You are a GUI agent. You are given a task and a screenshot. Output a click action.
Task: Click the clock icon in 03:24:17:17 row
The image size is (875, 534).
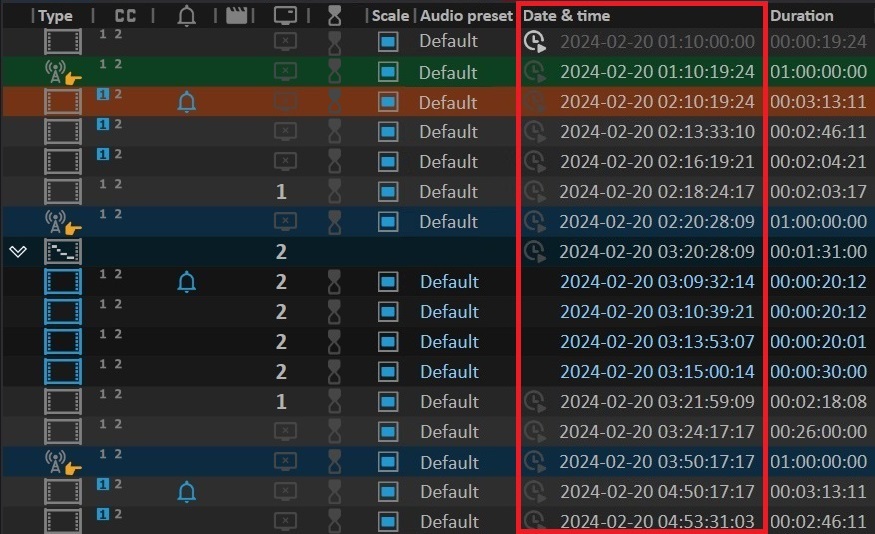pyautogui.click(x=535, y=431)
